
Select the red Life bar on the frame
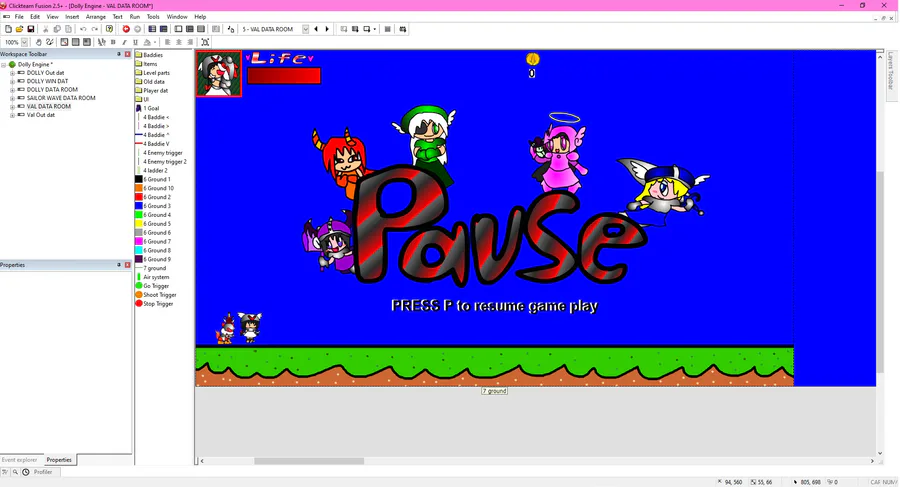tap(284, 76)
